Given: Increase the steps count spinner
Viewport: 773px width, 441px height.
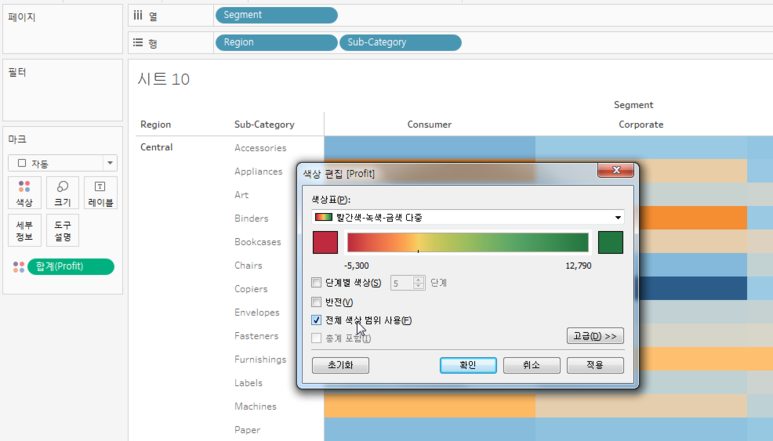Looking at the screenshot, I should pyautogui.click(x=419, y=279).
